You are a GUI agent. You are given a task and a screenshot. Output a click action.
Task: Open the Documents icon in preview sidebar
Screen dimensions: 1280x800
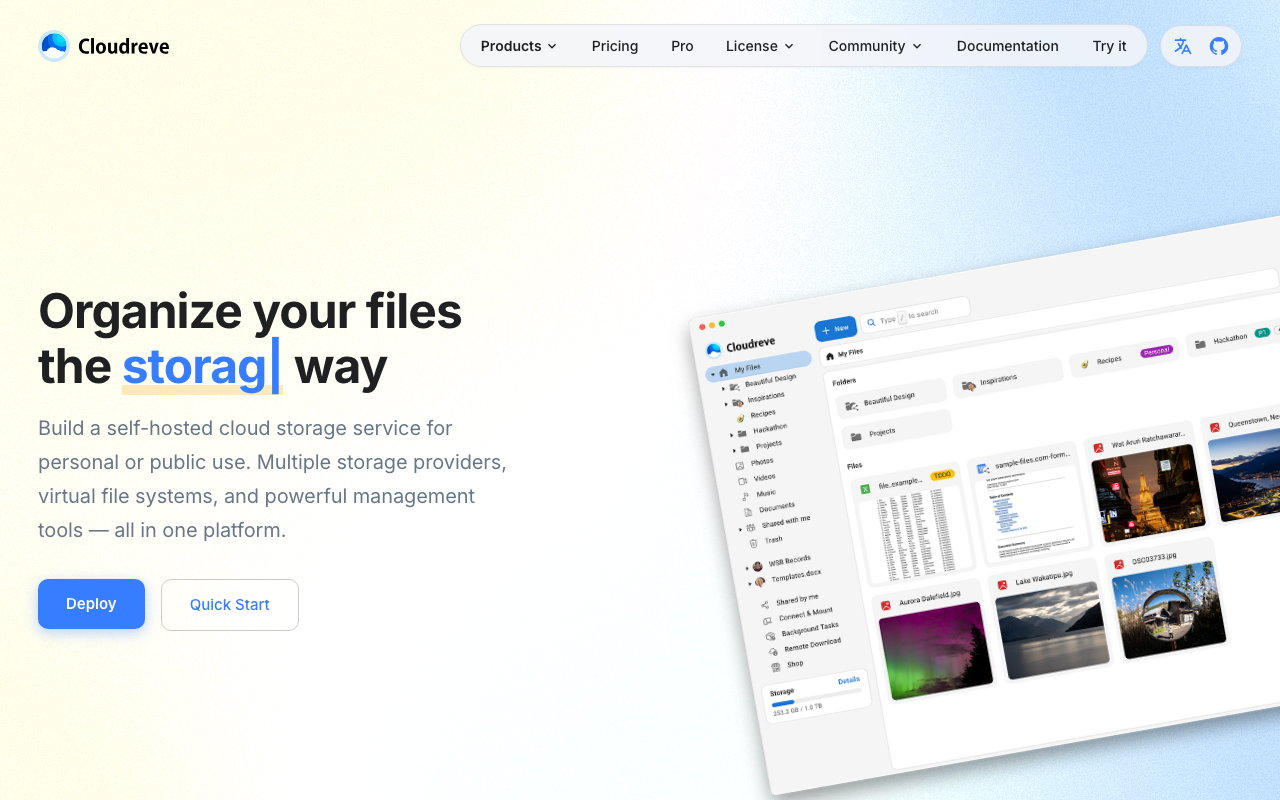[x=748, y=511]
